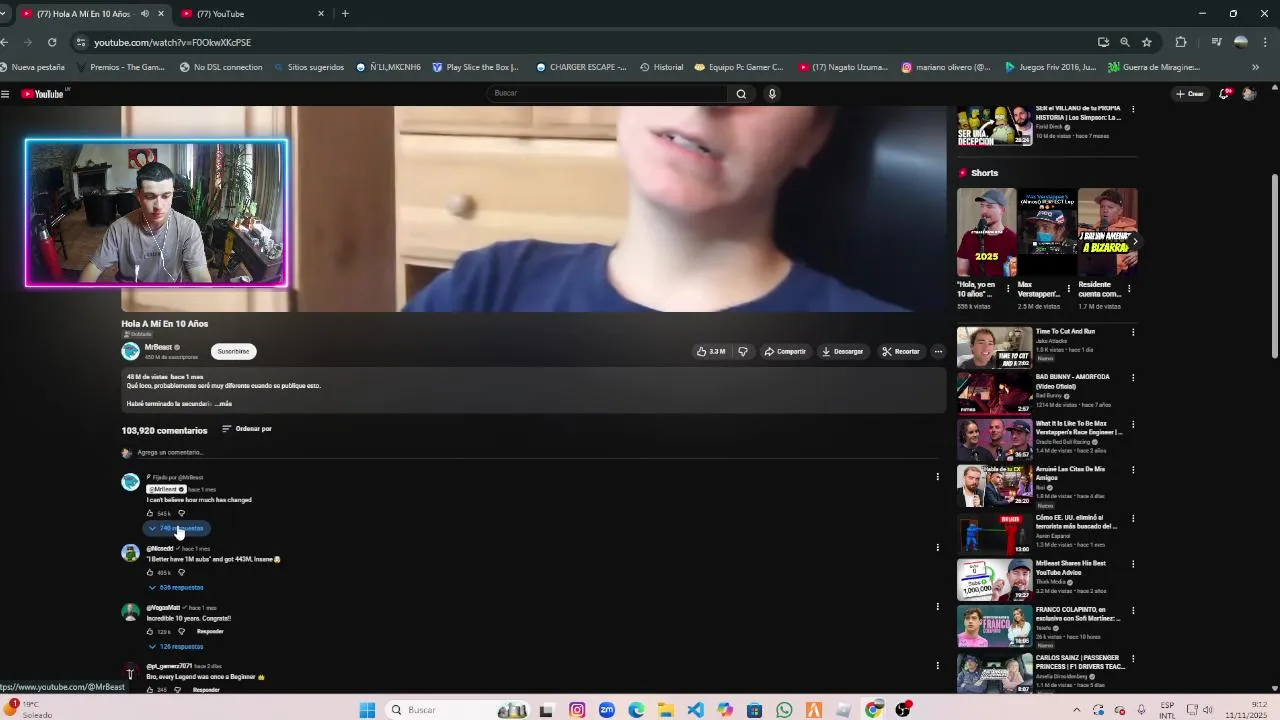Show more bookmarks with the chevron
Screen dimensions: 1280x720
[x=1255, y=67]
